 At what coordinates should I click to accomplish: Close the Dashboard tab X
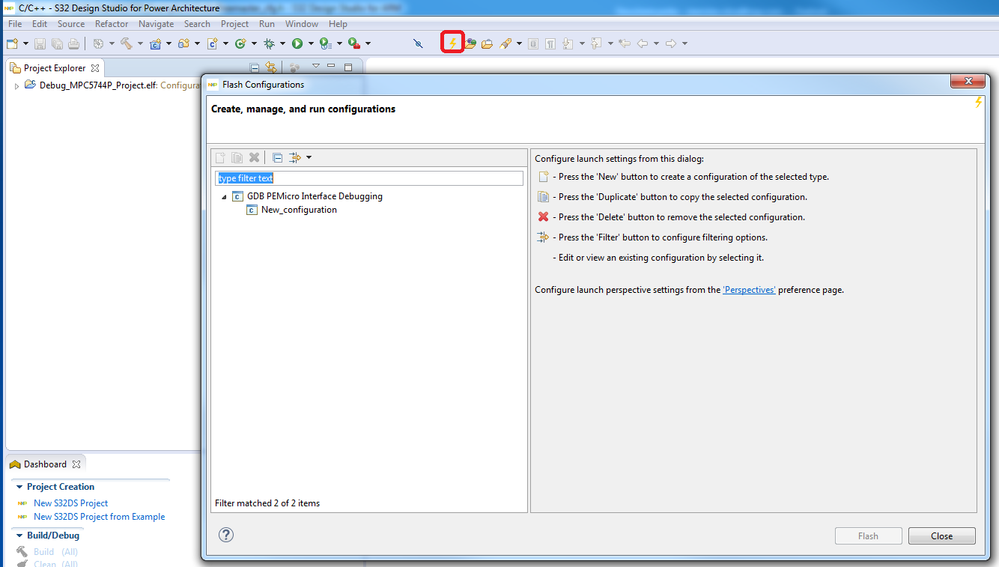tap(76, 464)
